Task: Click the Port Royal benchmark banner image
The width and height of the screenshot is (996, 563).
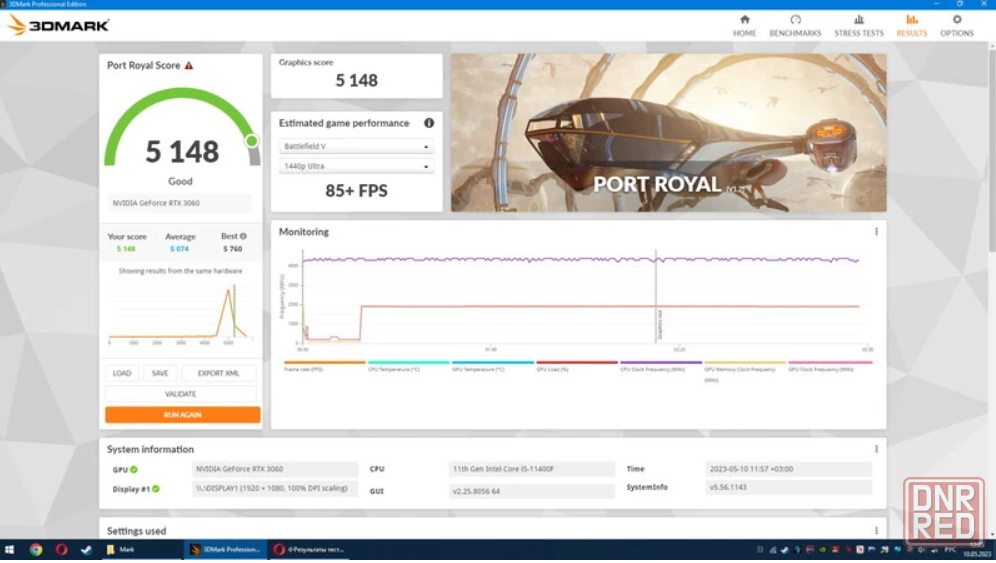Action: click(x=668, y=132)
